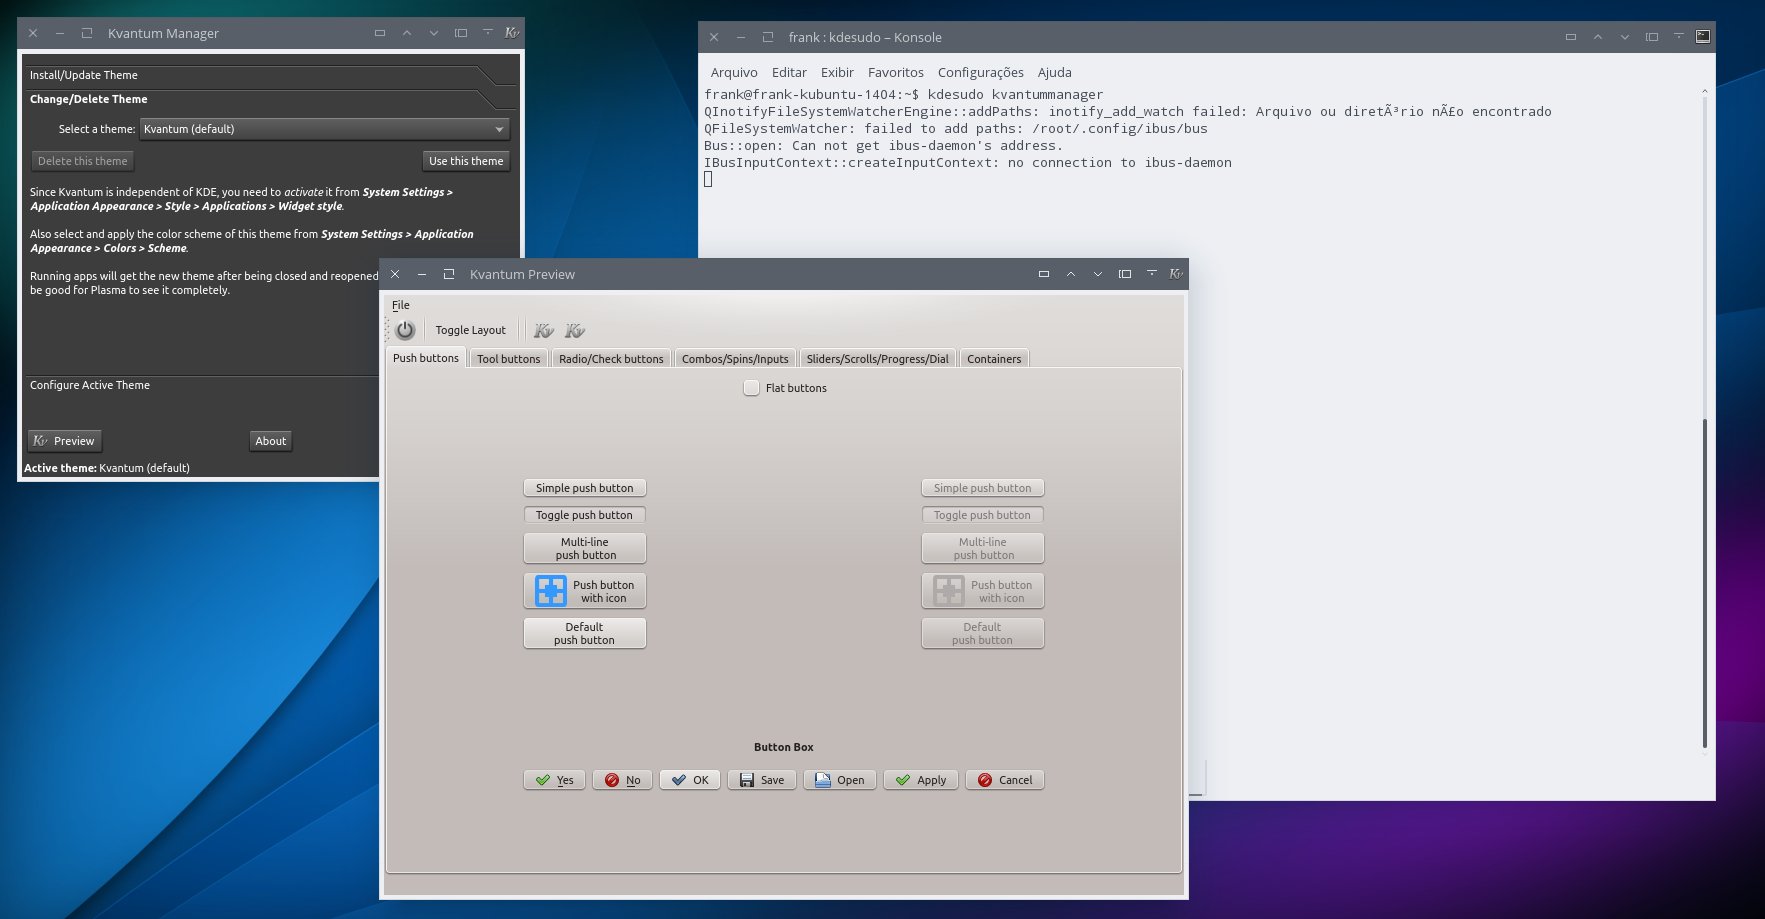Open File menu in Kvantum Preview
Image resolution: width=1765 pixels, height=919 pixels.
tap(401, 305)
